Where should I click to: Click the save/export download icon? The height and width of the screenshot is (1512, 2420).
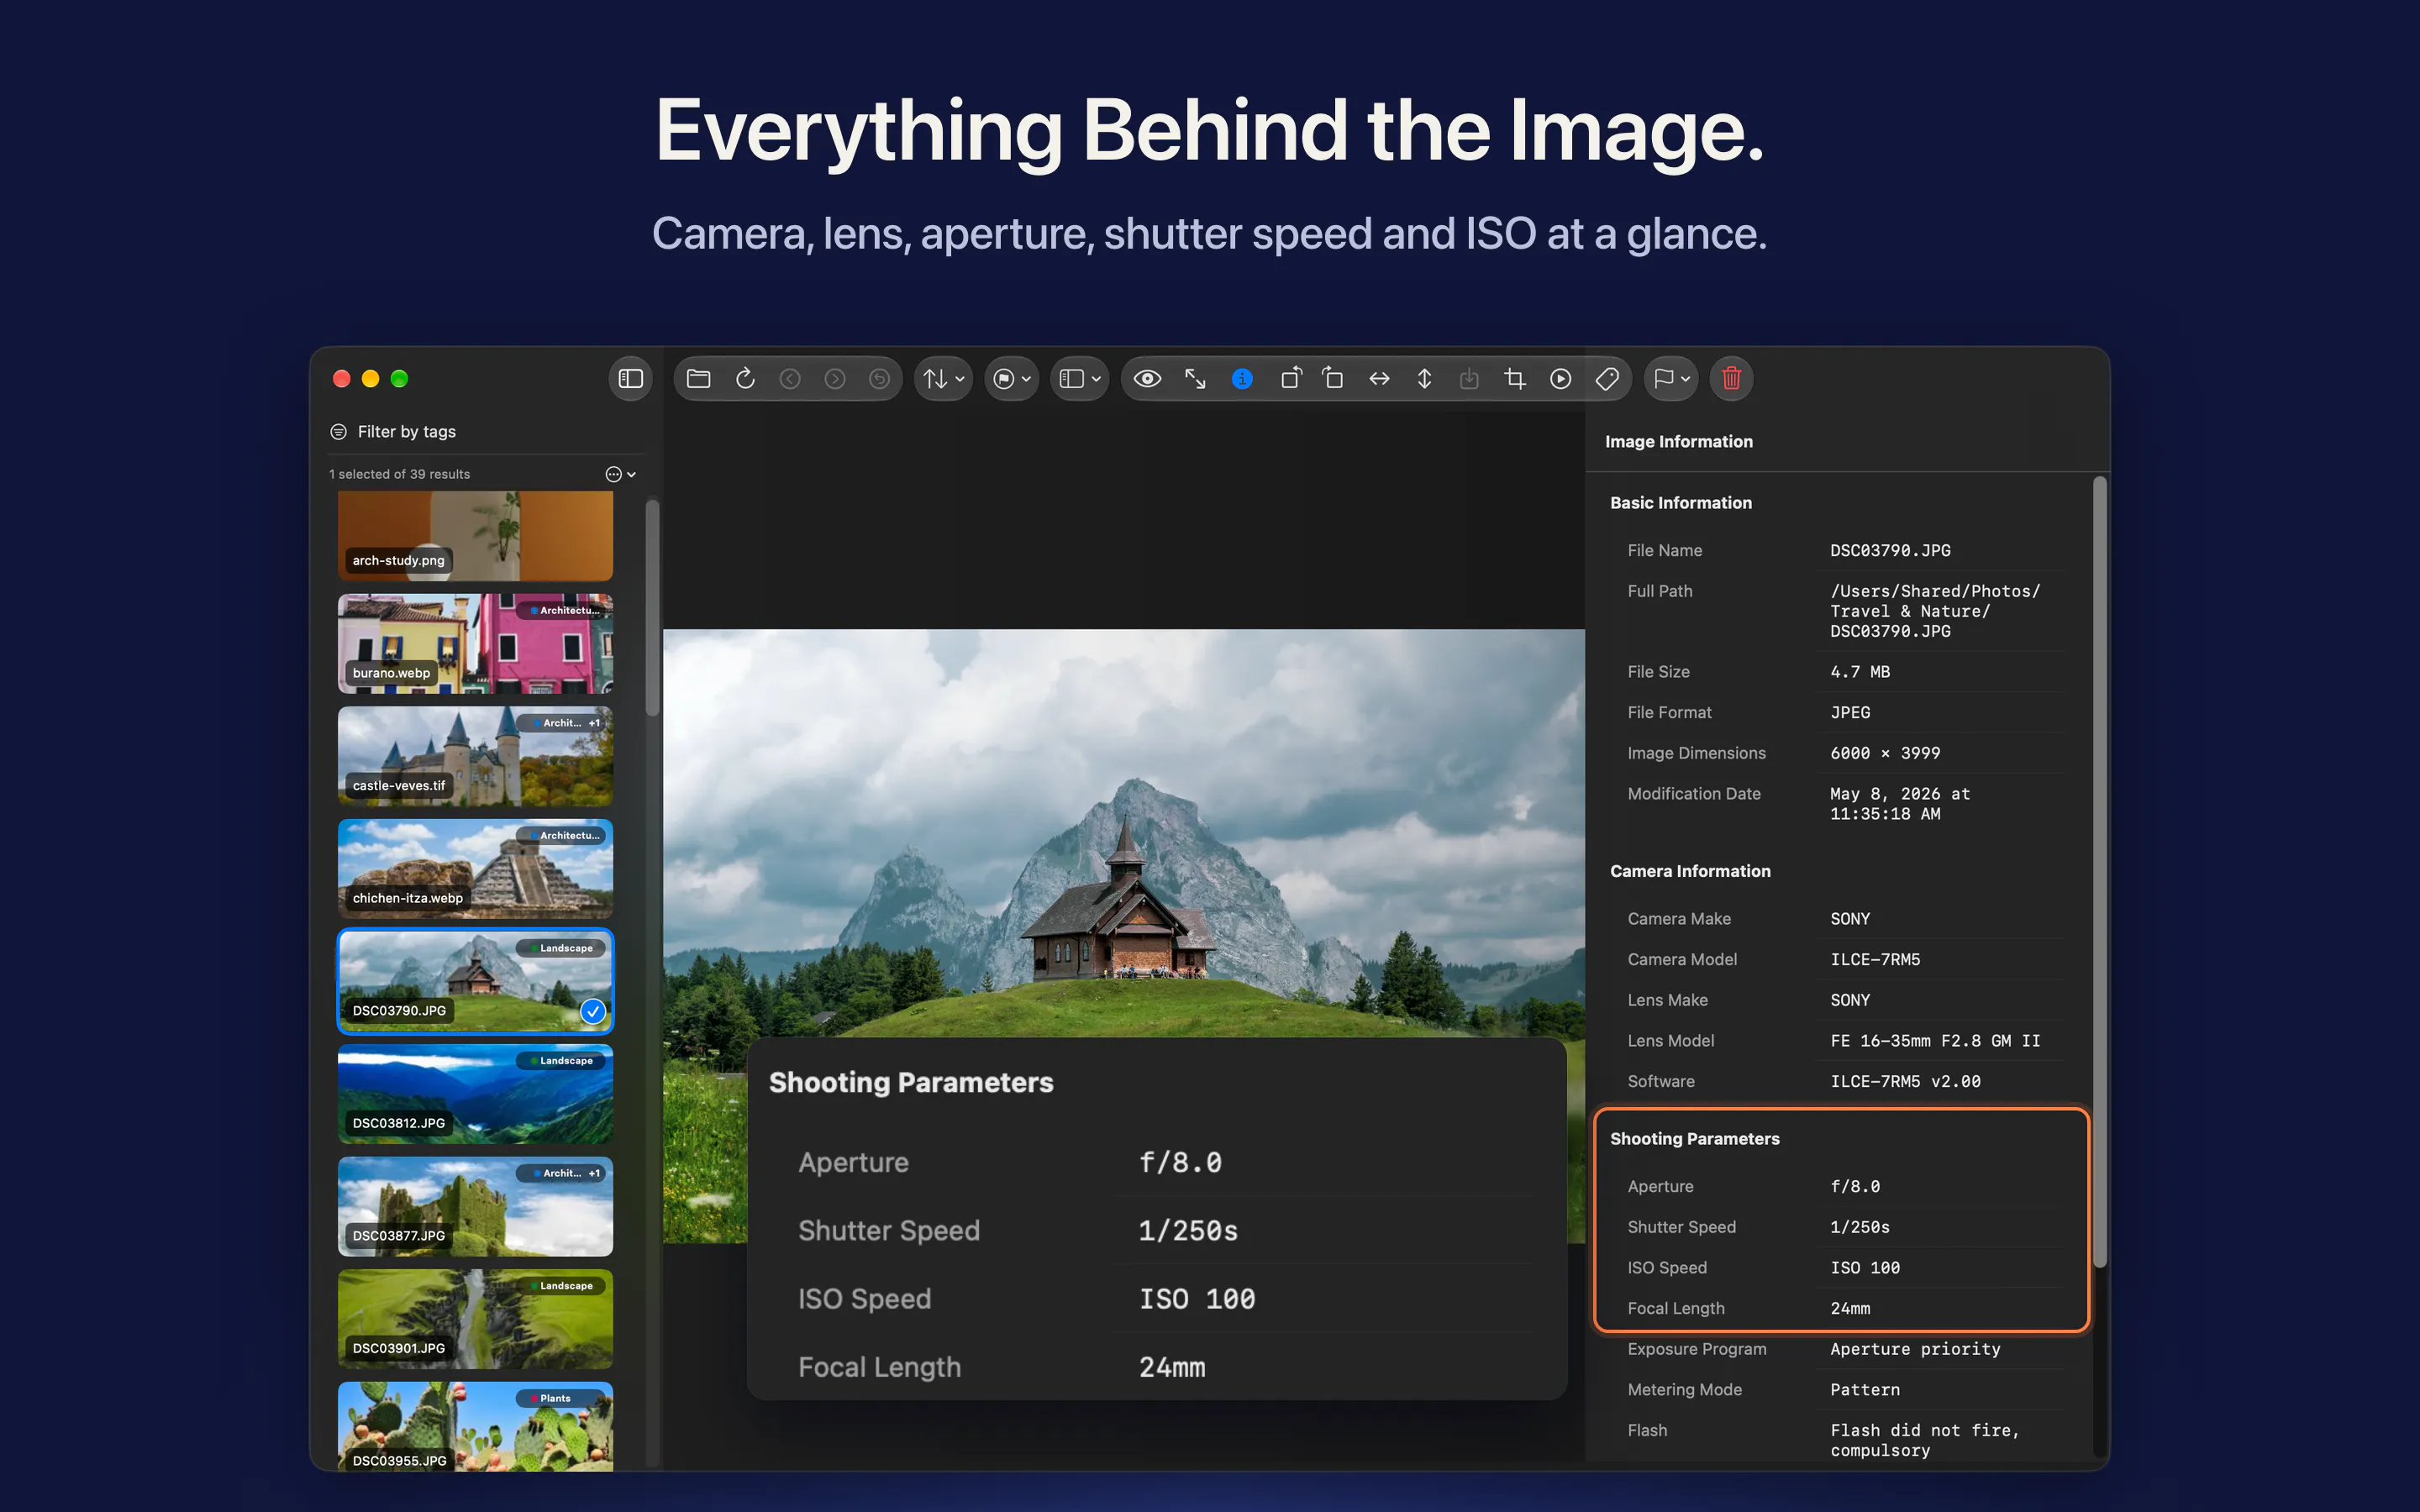[1469, 379]
